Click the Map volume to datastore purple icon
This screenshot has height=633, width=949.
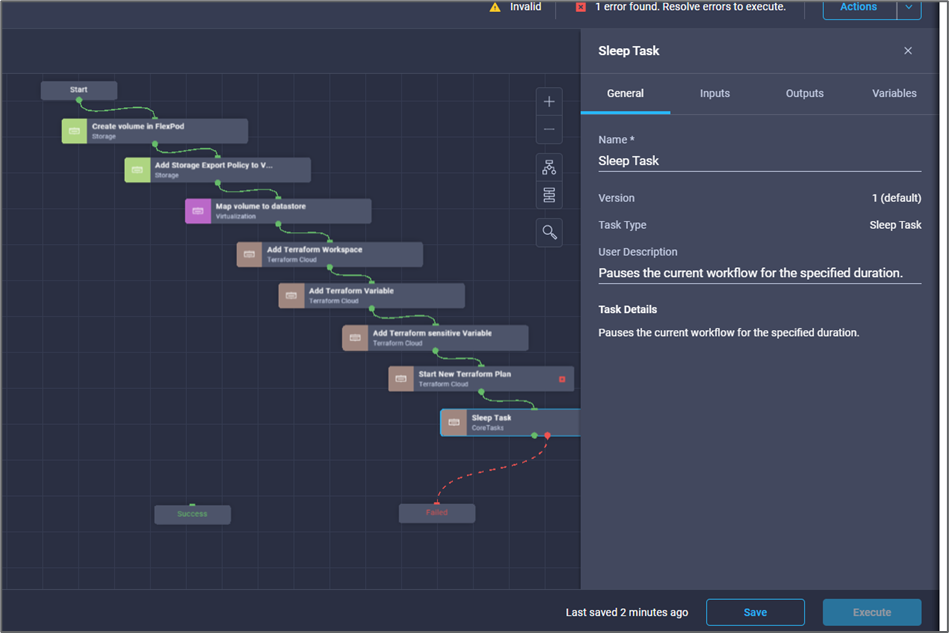(x=198, y=211)
